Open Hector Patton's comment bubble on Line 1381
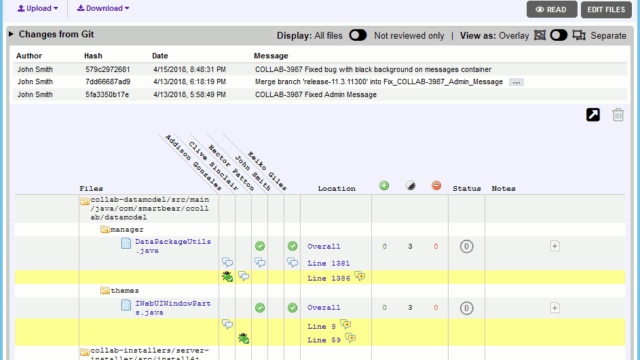 [260, 262]
